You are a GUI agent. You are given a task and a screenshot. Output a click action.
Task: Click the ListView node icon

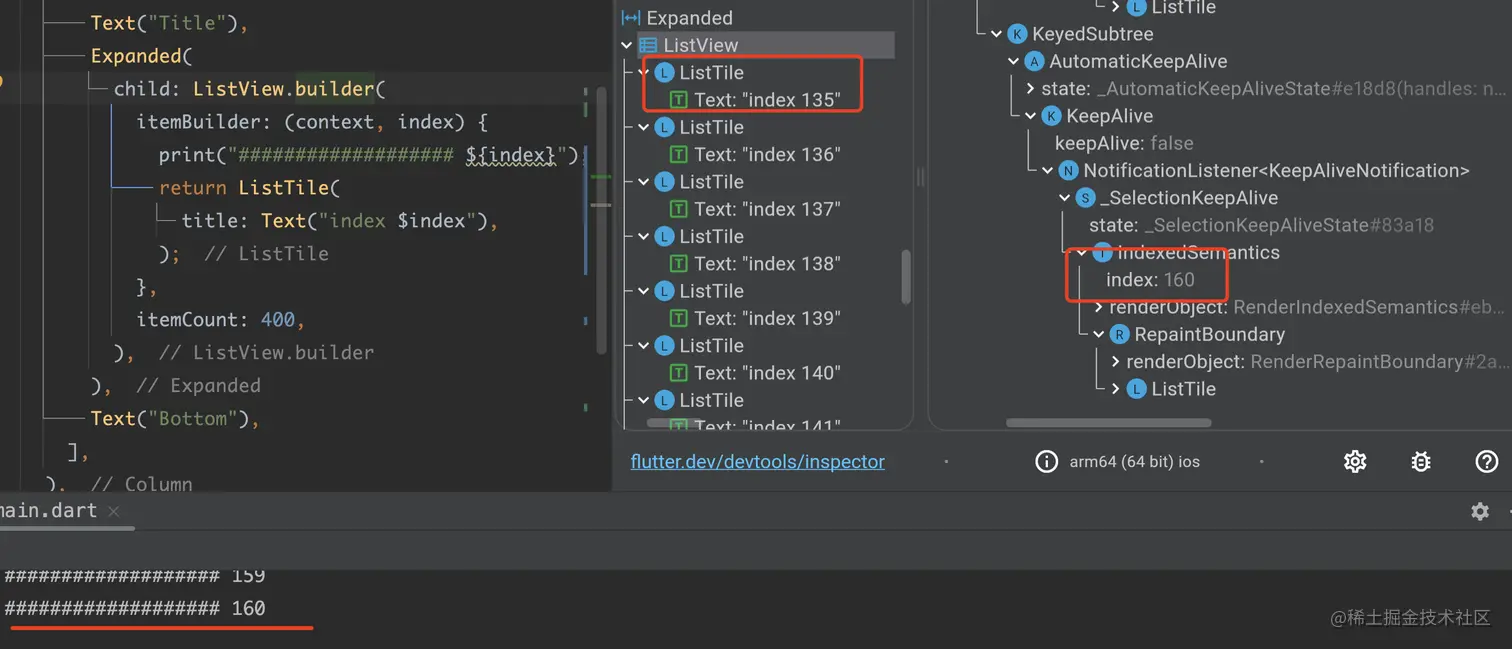[648, 45]
